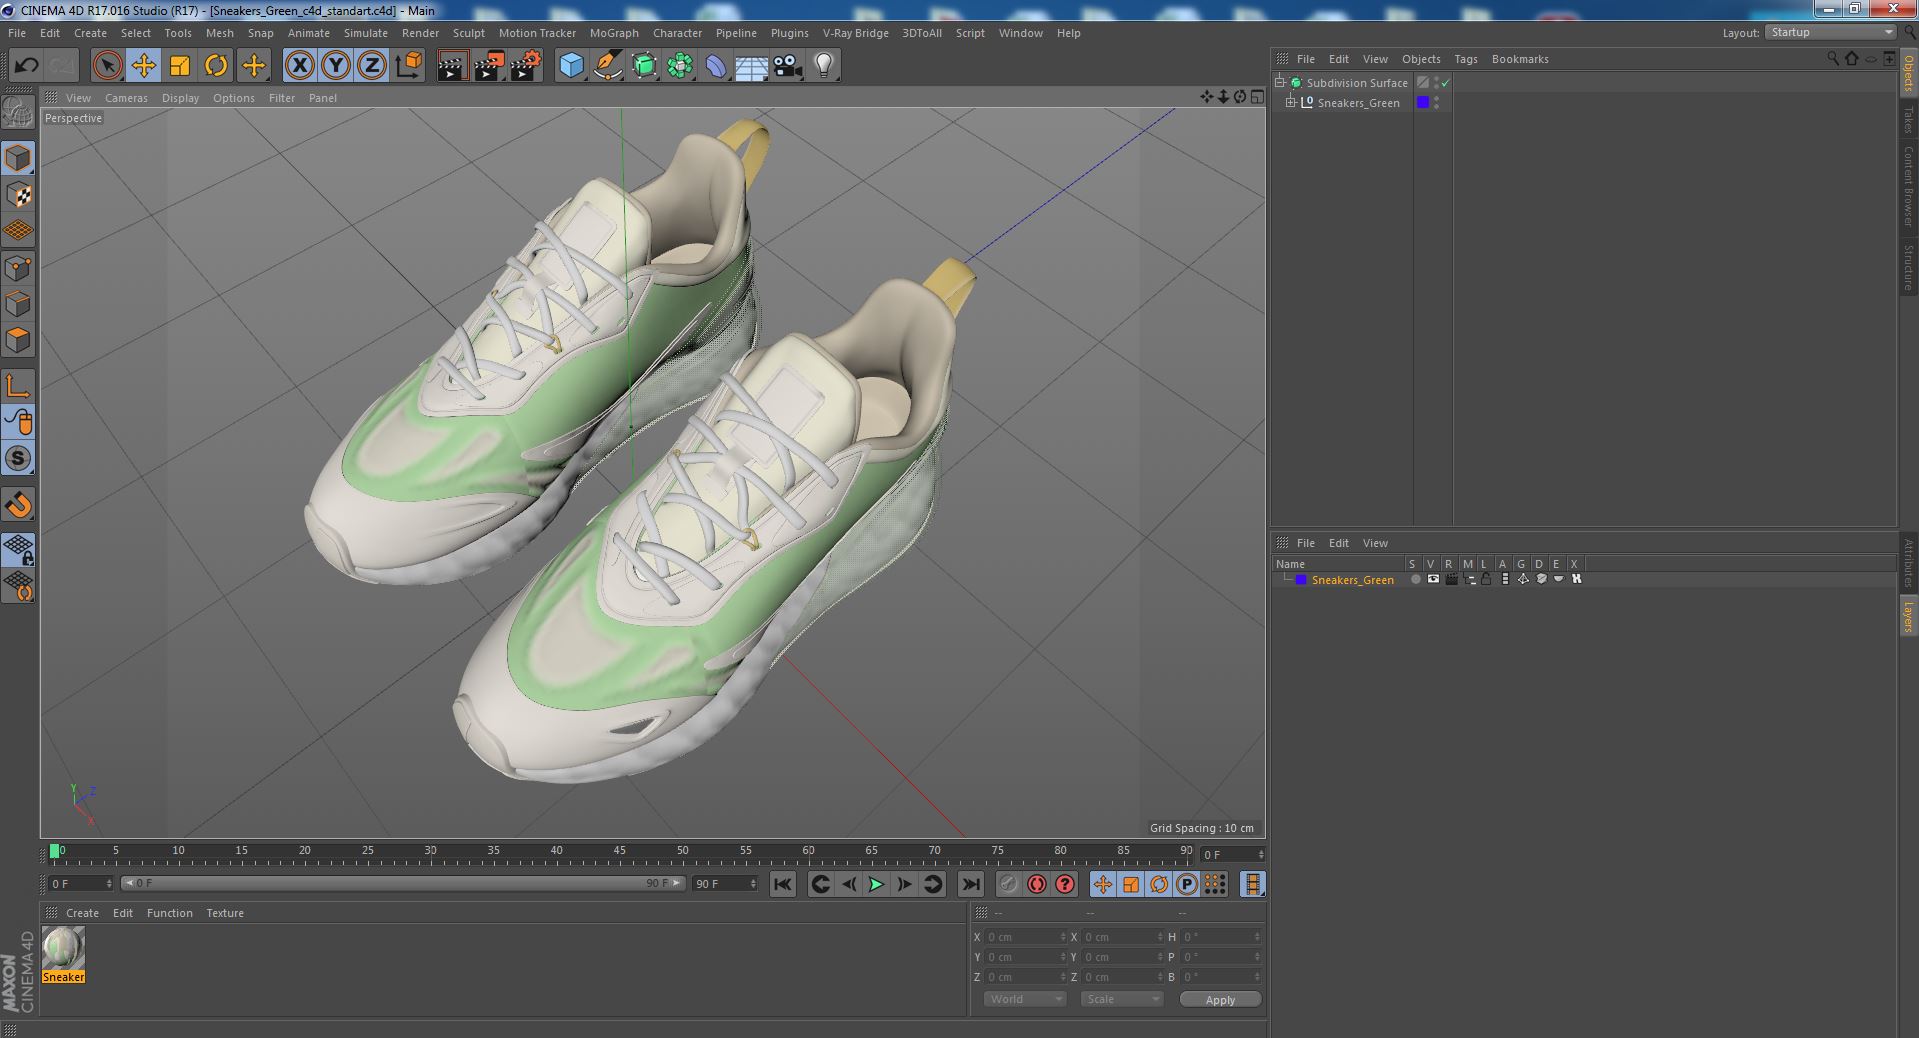The image size is (1919, 1038).
Task: Add a Camera object
Action: pos(788,66)
